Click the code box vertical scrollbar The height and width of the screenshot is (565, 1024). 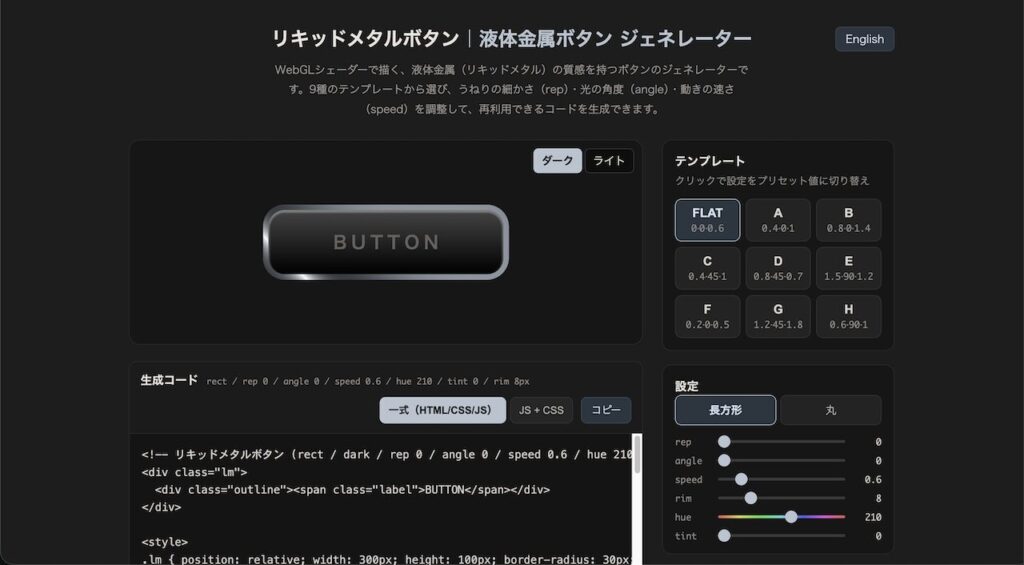click(637, 455)
